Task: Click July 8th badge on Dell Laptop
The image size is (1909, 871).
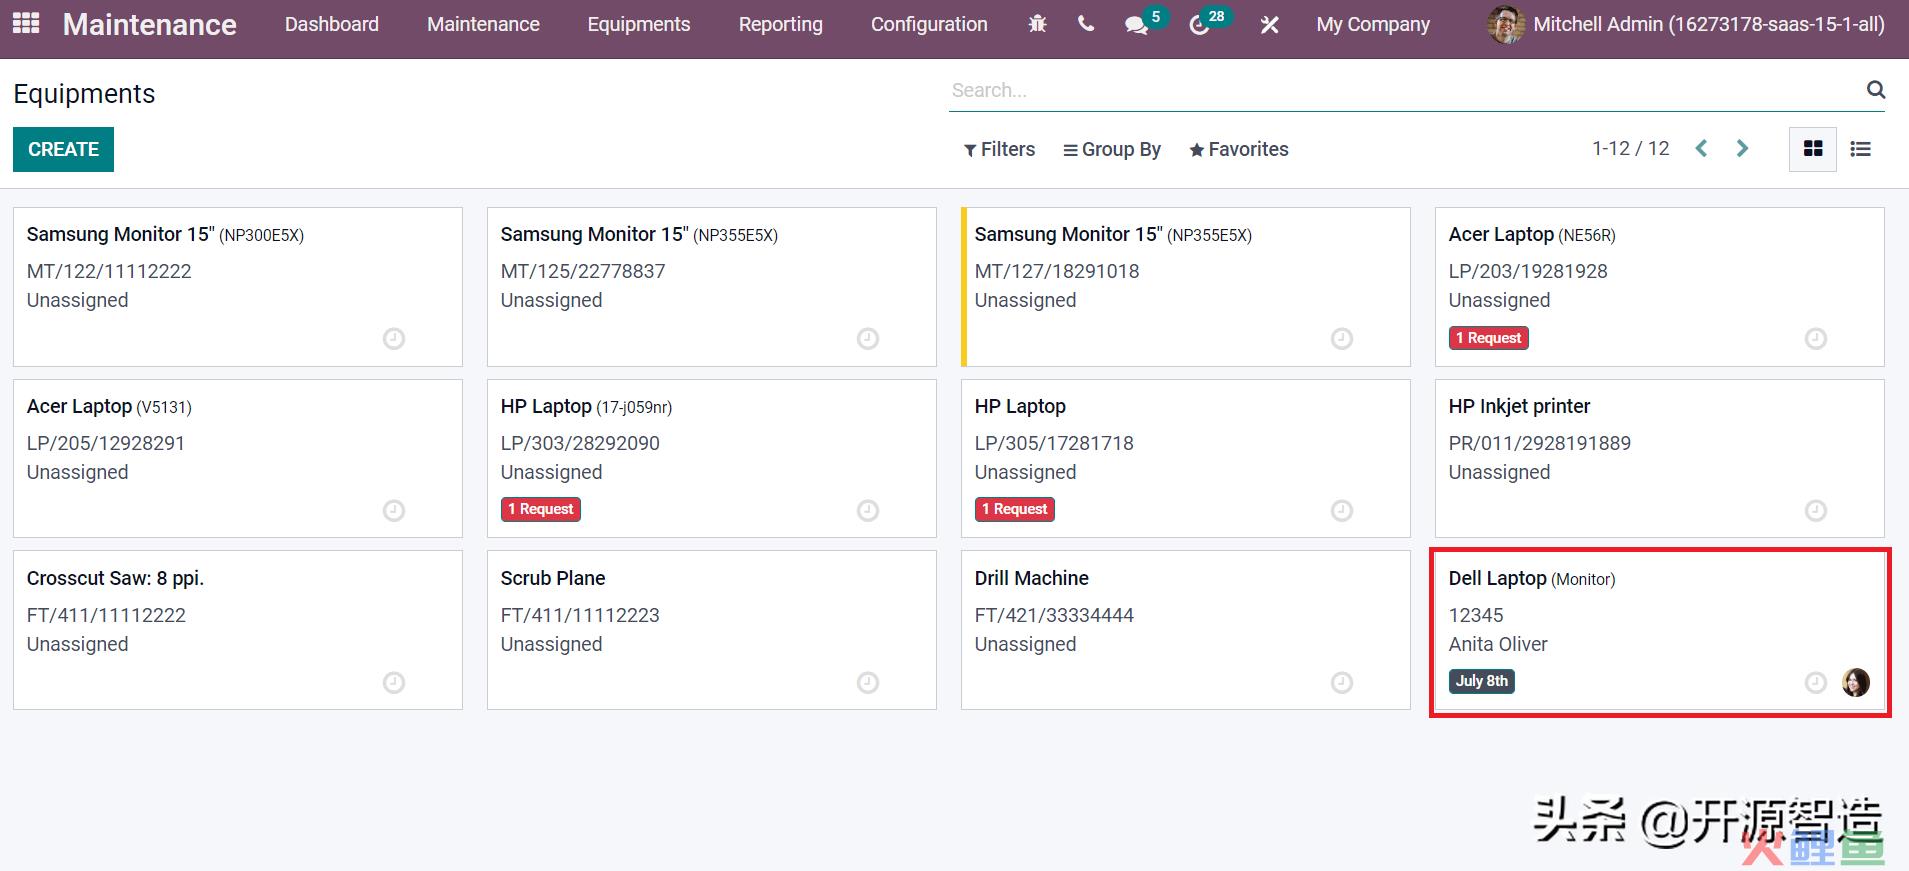Action: (x=1482, y=681)
